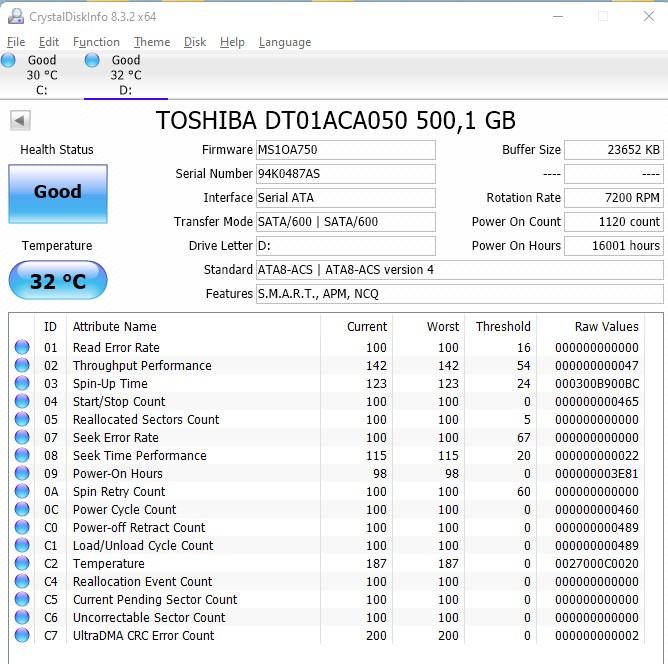Open the File menu
The image size is (668, 664).
[x=16, y=42]
